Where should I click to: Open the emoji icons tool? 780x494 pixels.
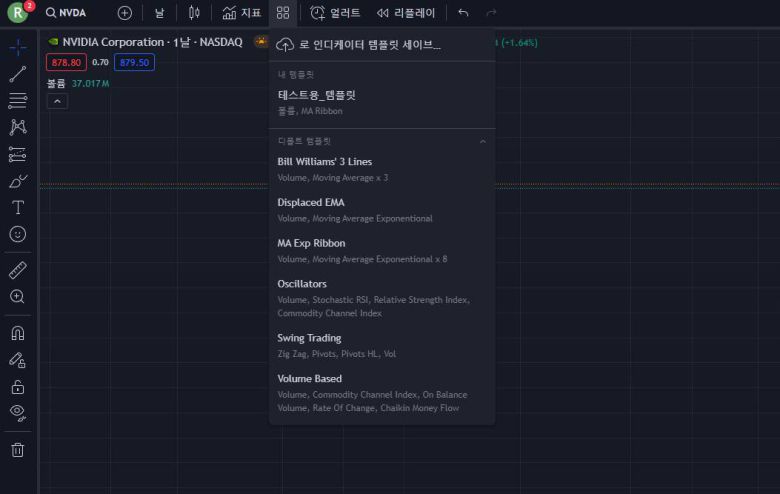point(18,234)
